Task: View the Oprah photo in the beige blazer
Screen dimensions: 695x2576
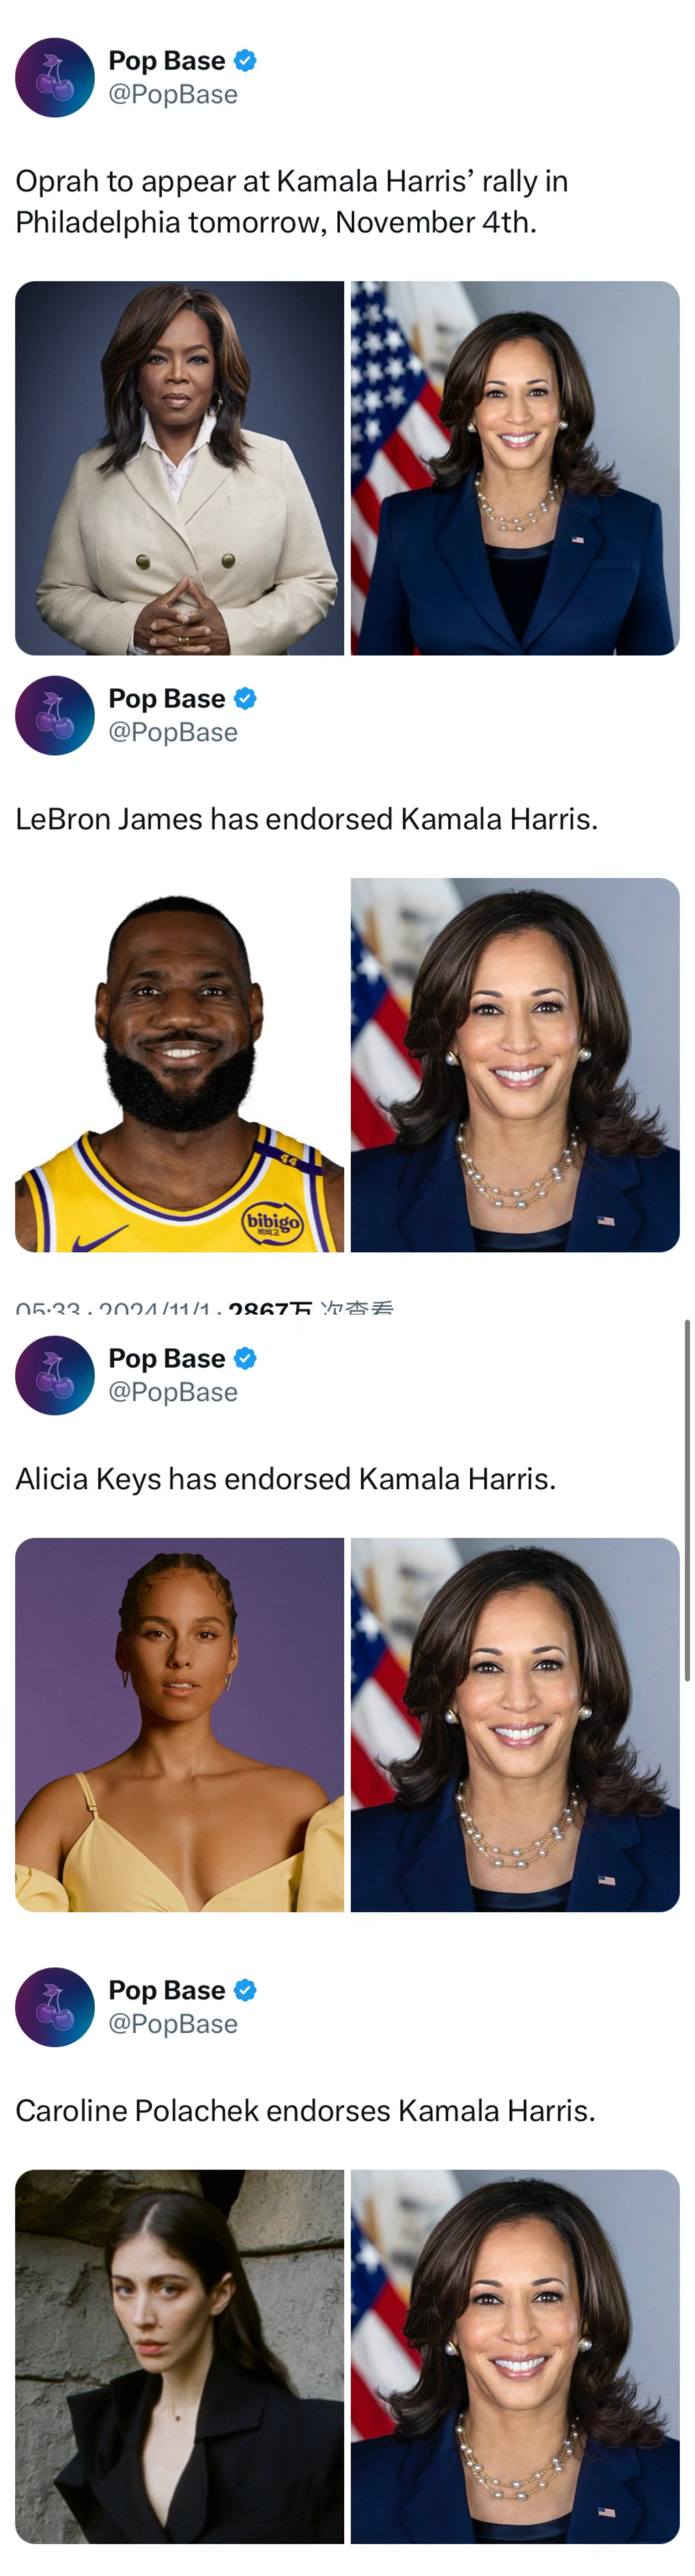Action: [180, 468]
